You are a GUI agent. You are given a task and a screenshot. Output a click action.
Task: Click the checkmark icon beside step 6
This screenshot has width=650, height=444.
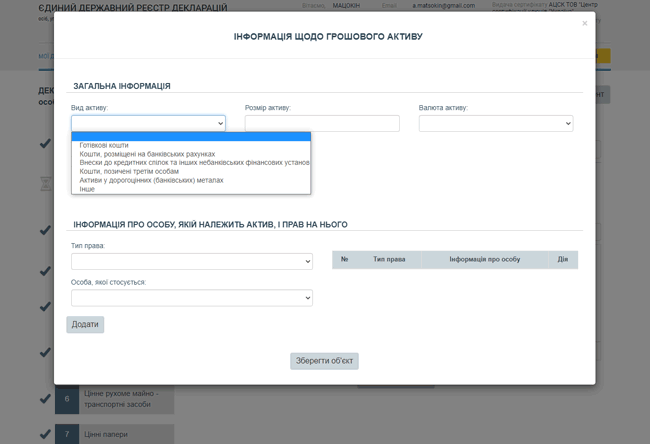45,399
